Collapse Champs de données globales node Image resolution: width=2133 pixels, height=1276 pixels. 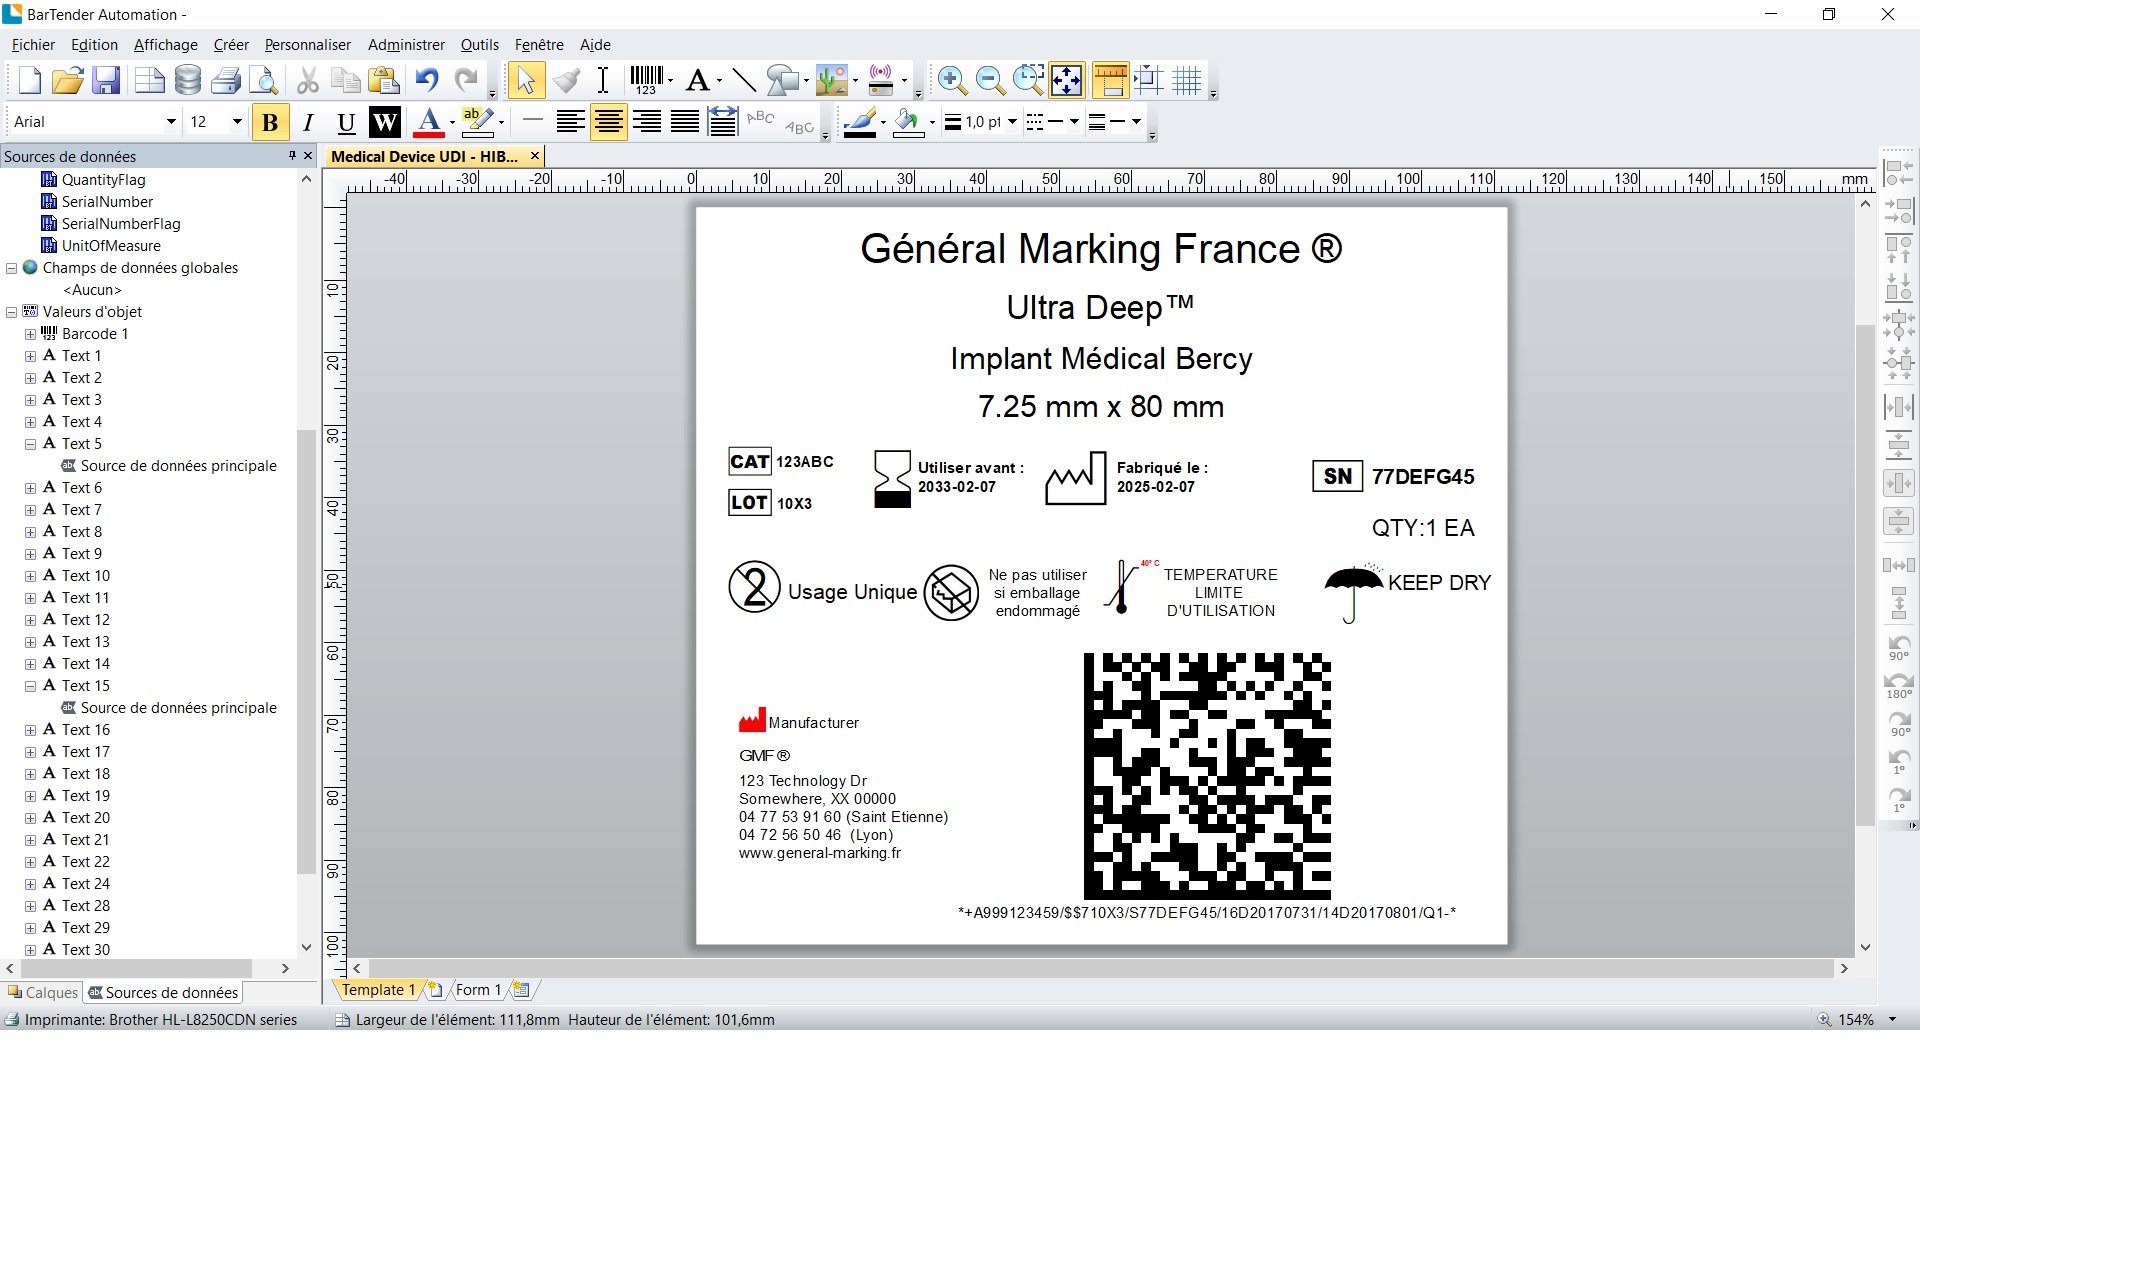(x=12, y=268)
